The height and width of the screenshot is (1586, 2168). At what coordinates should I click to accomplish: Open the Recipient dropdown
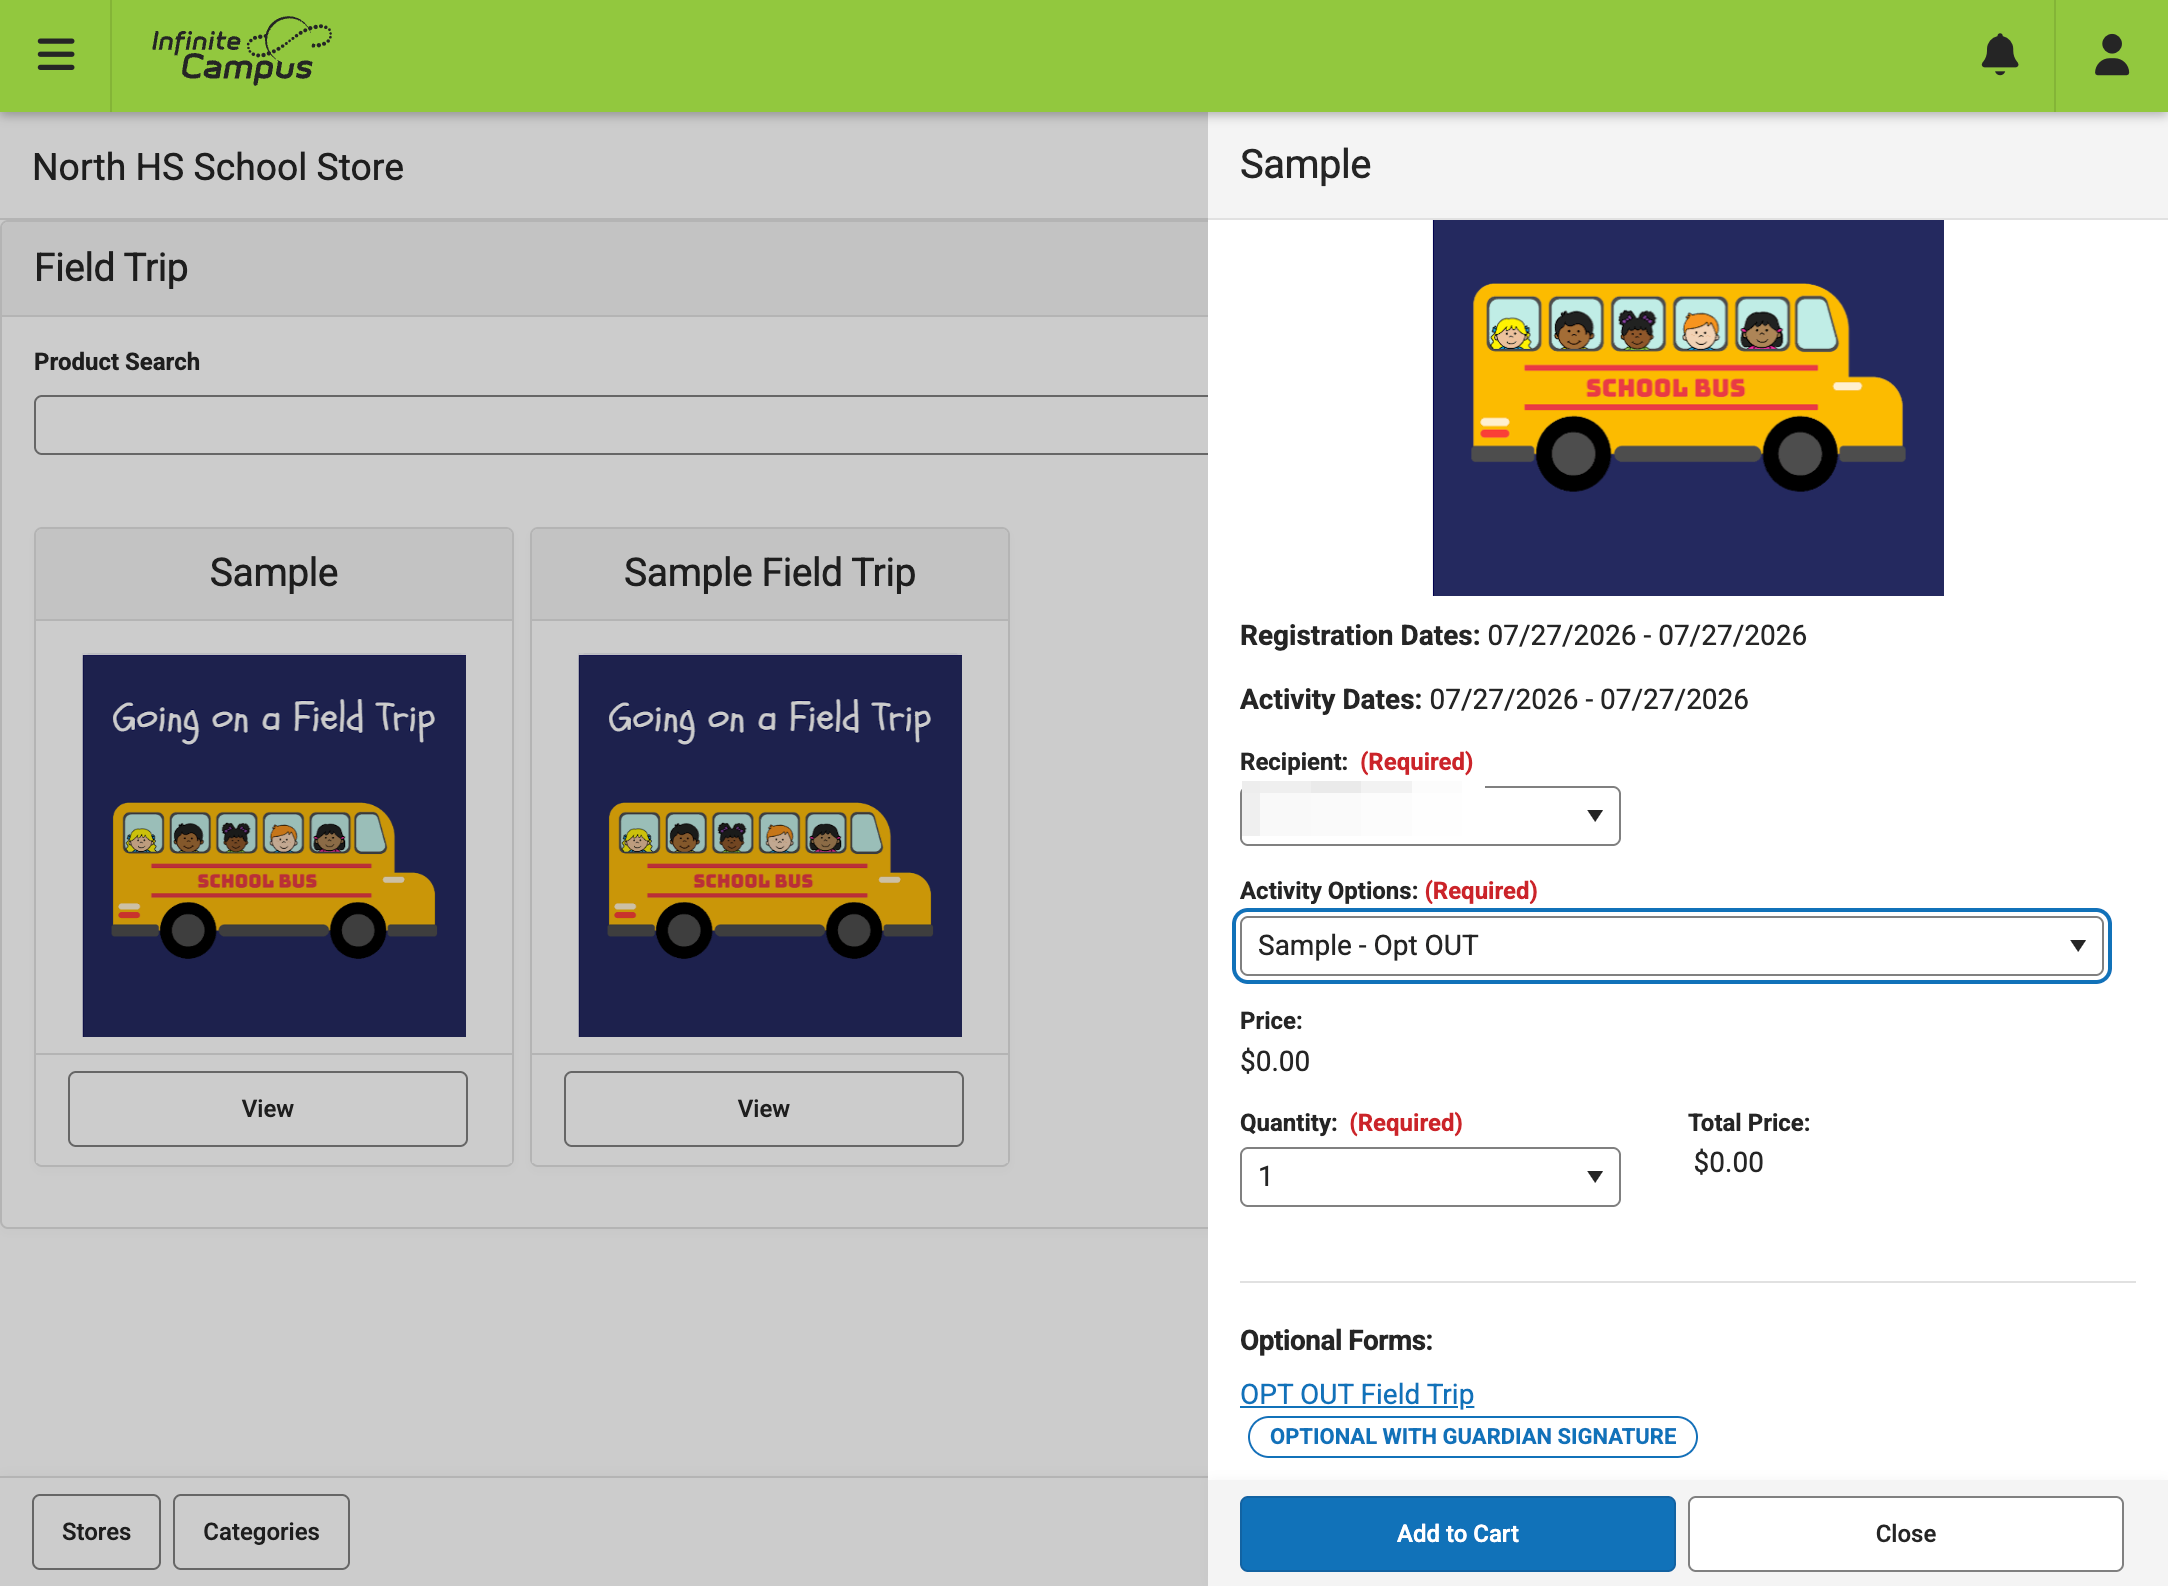[x=1430, y=816]
